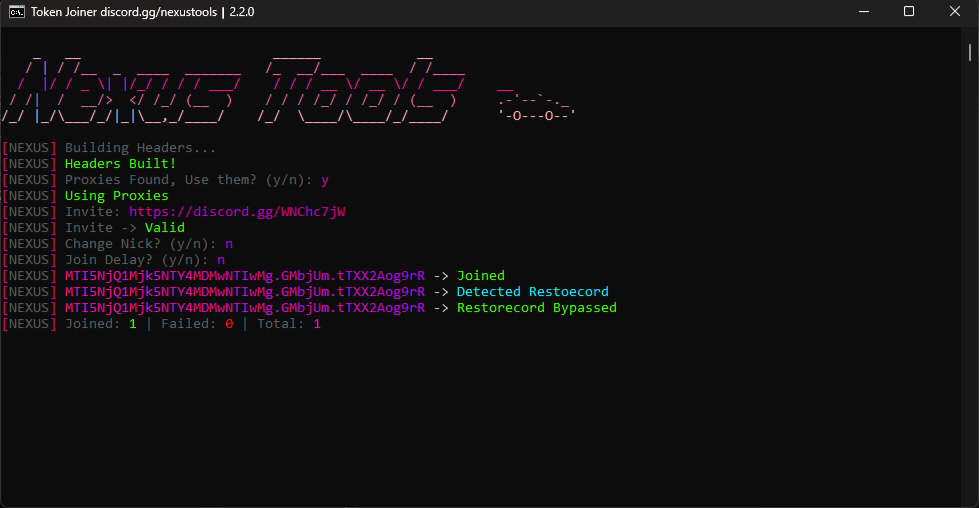The height and width of the screenshot is (508, 979).
Task: Close the Token Joiner console window
Action: (x=954, y=12)
